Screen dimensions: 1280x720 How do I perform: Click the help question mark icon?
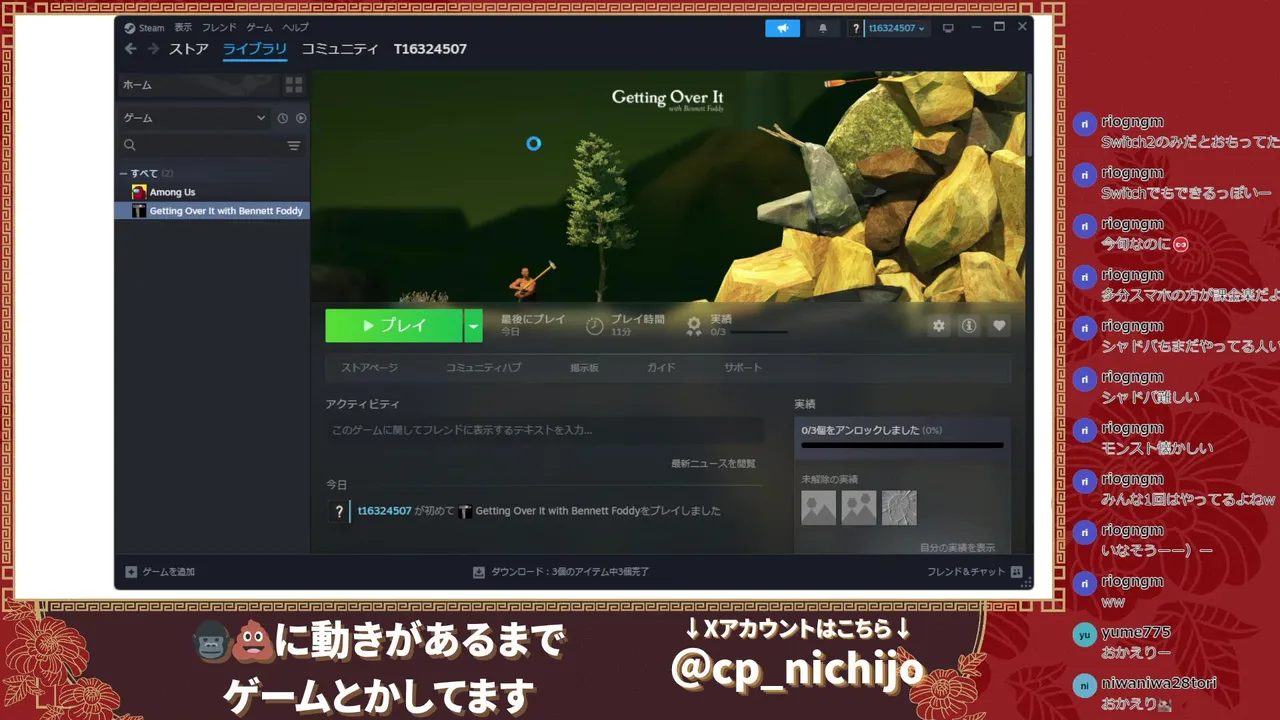tap(856, 28)
